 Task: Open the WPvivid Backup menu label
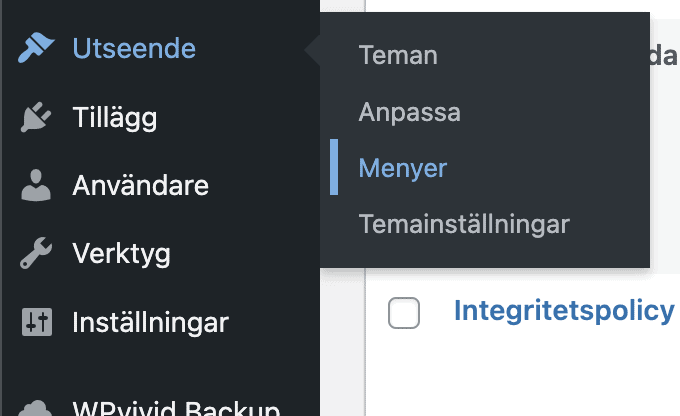click(x=176, y=409)
